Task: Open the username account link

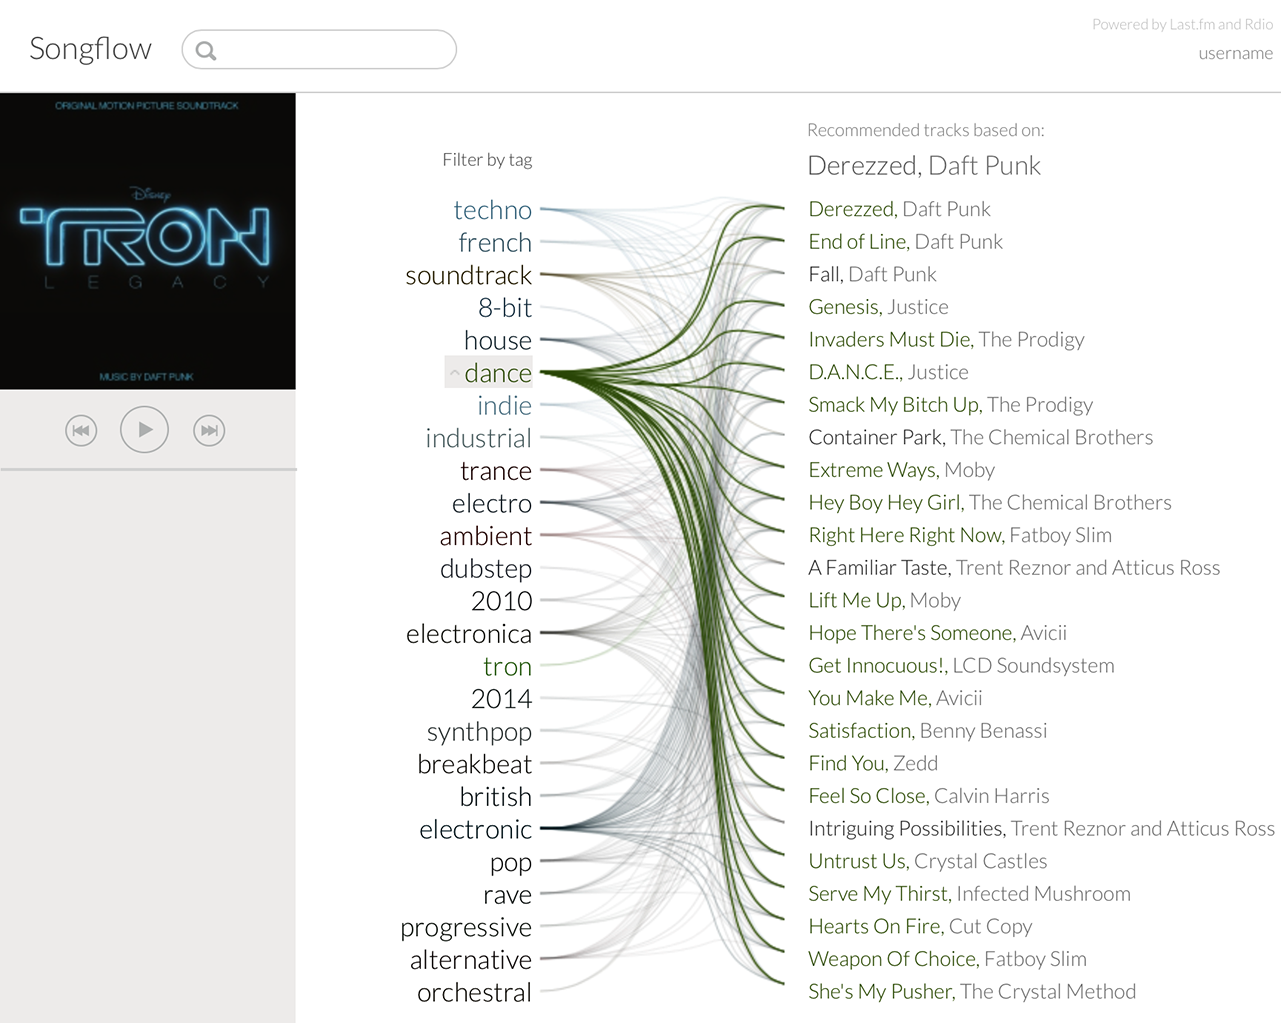Action: [1235, 53]
